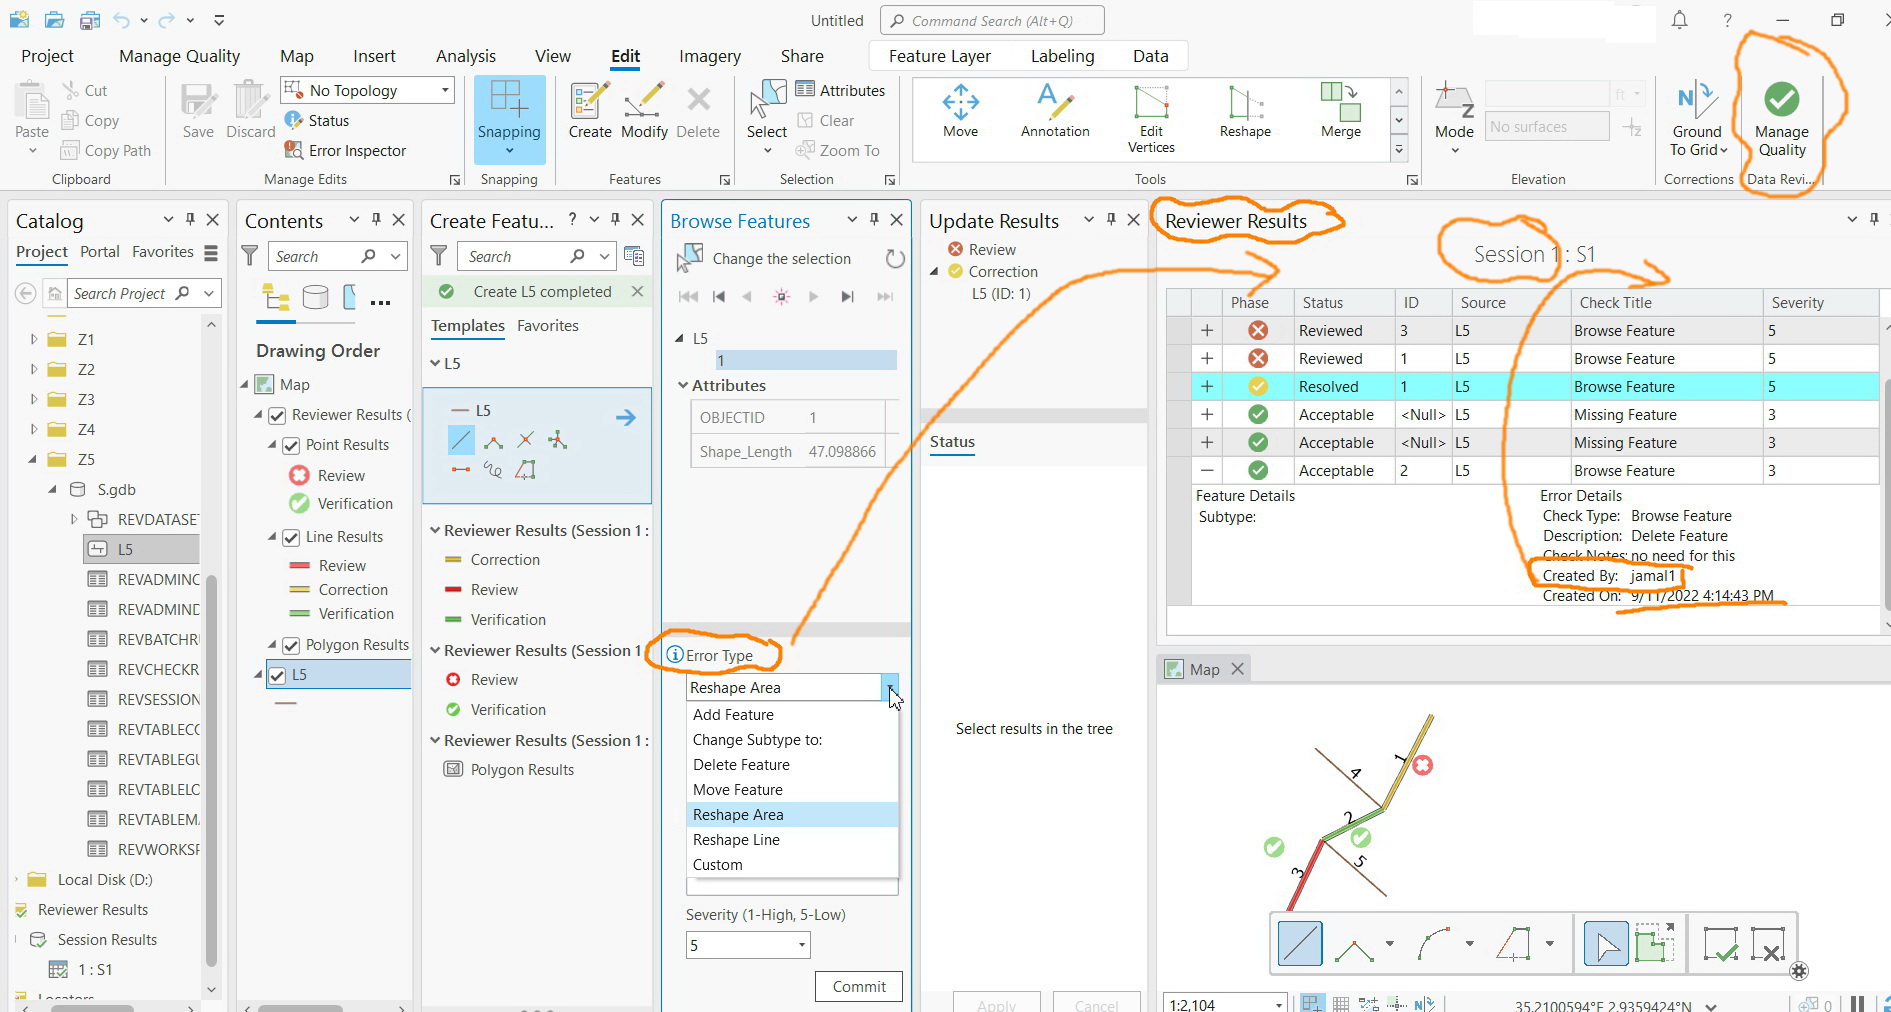Viewport: 1891px width, 1012px height.
Task: Select the Correction template symbol under Session 1
Action: pos(453,560)
